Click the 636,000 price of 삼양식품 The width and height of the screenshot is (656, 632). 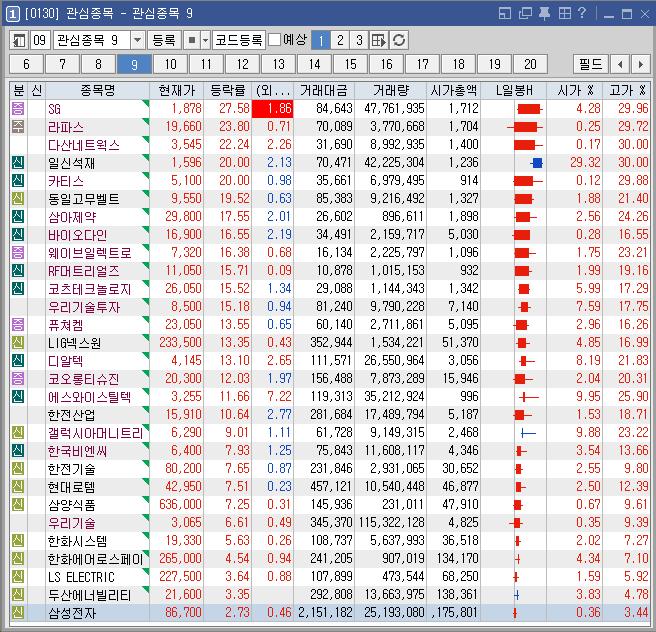pos(180,504)
